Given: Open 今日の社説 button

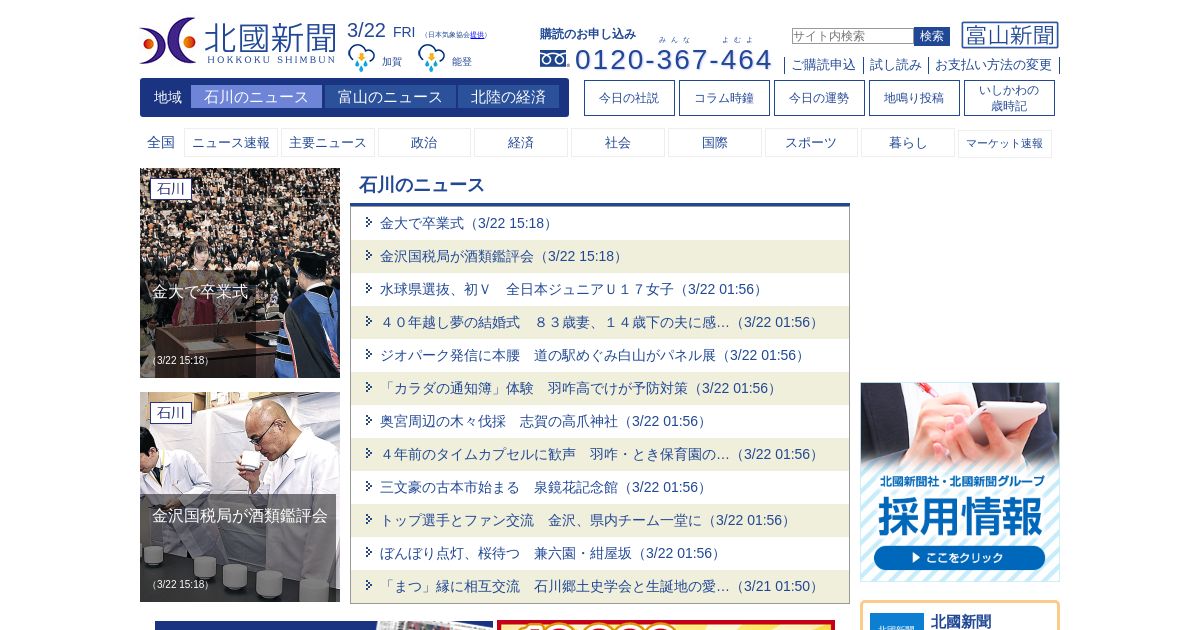Looking at the screenshot, I should [629, 98].
